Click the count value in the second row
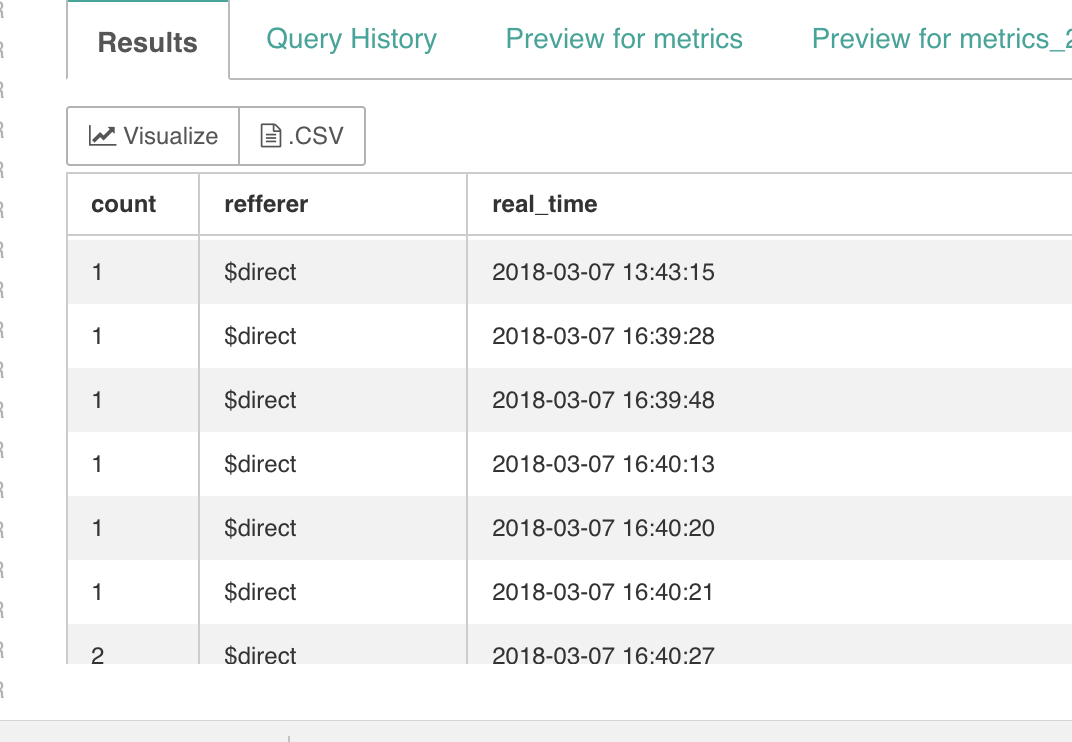1072x742 pixels. coord(97,335)
